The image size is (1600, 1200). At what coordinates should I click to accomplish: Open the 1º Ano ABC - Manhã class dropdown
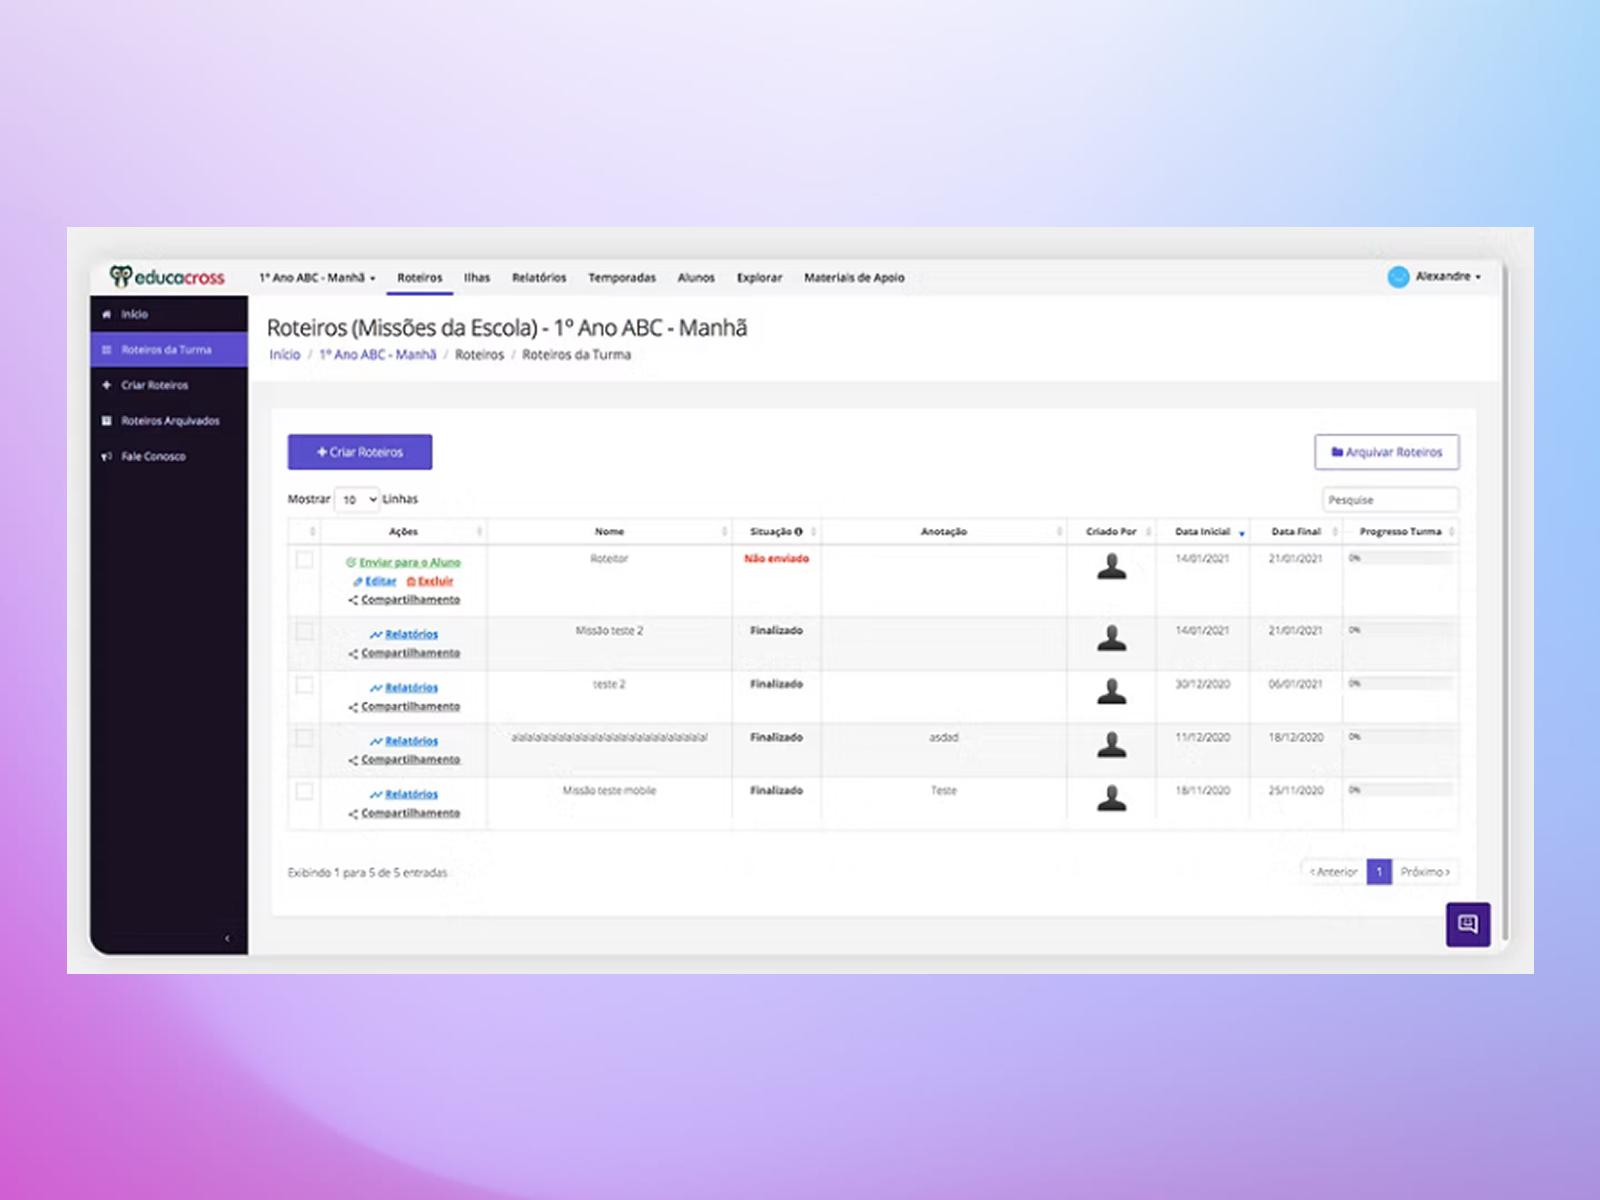(x=317, y=278)
